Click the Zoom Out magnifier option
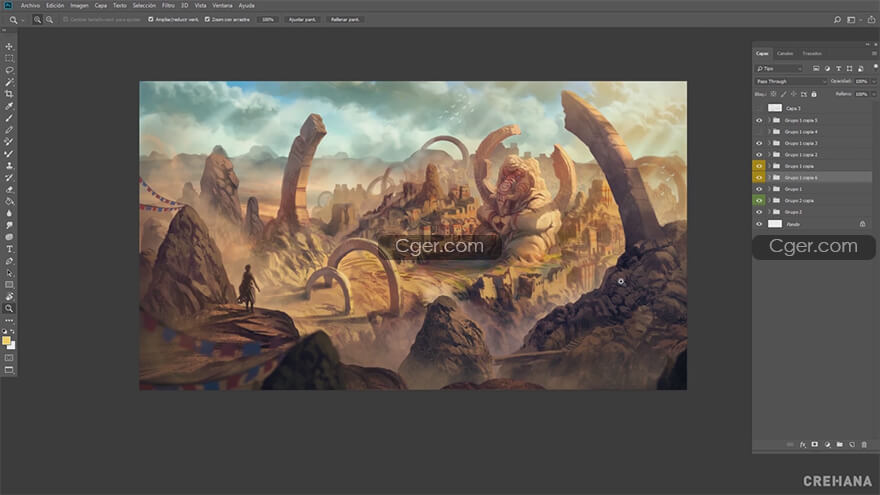 click(49, 20)
